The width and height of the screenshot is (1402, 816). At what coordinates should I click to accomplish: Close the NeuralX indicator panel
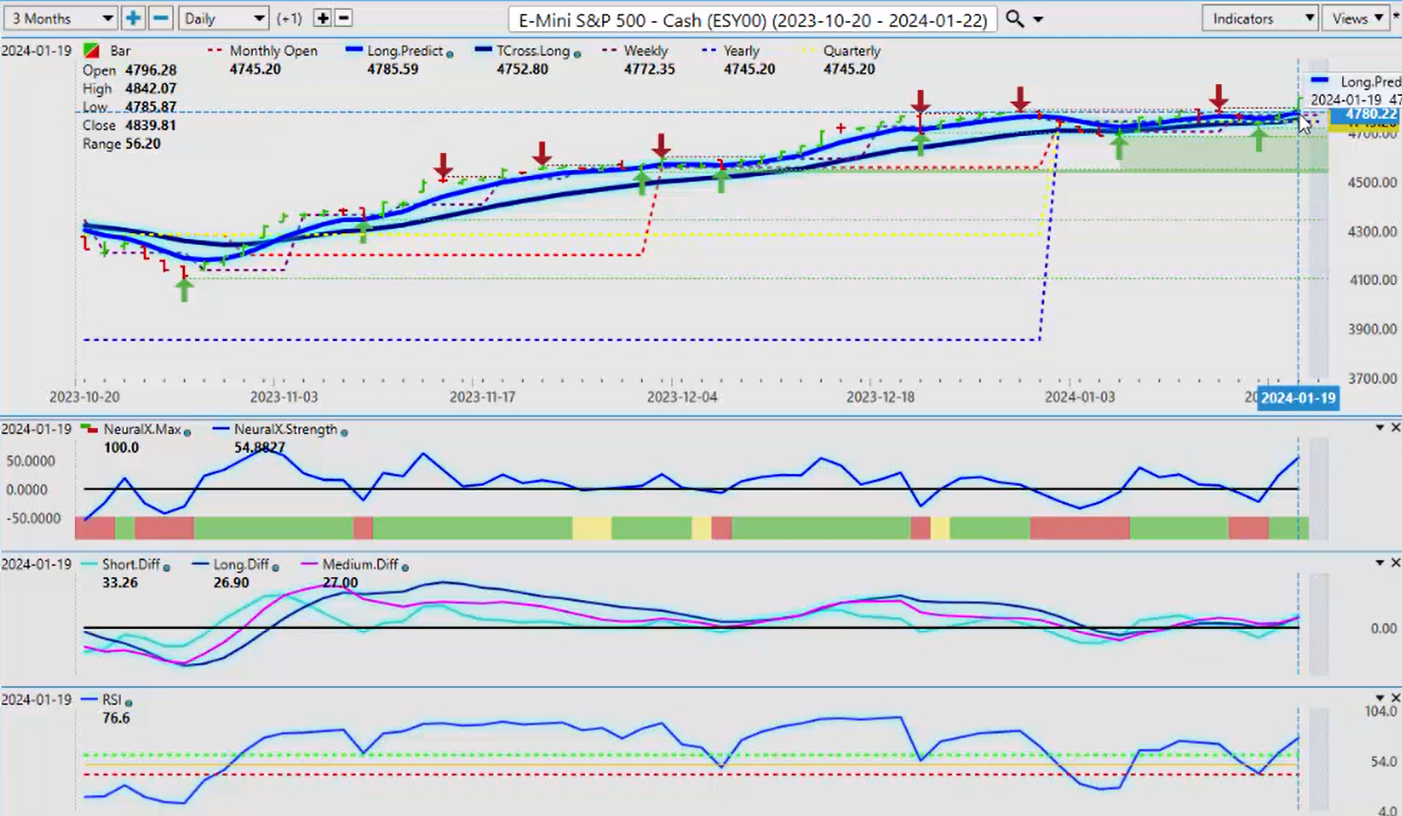coord(1395,427)
